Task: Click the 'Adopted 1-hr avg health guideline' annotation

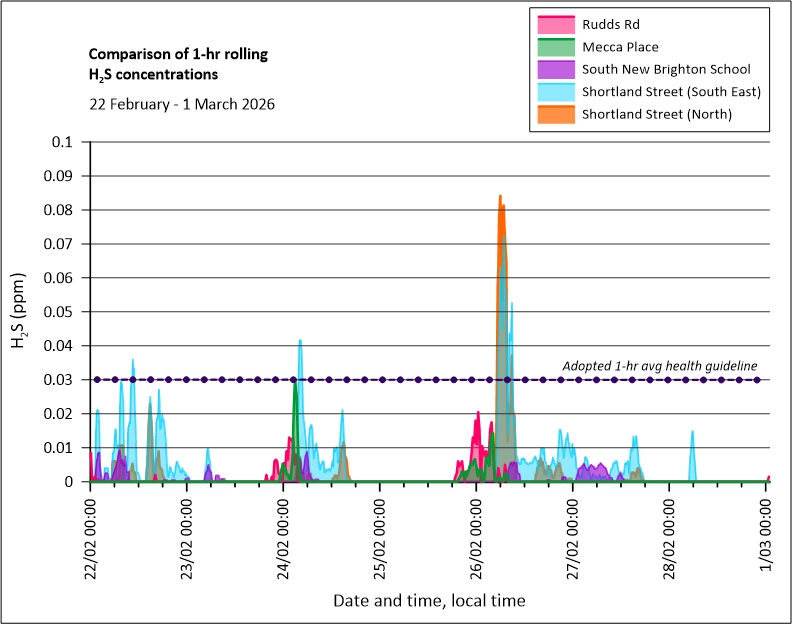Action: 660,365
